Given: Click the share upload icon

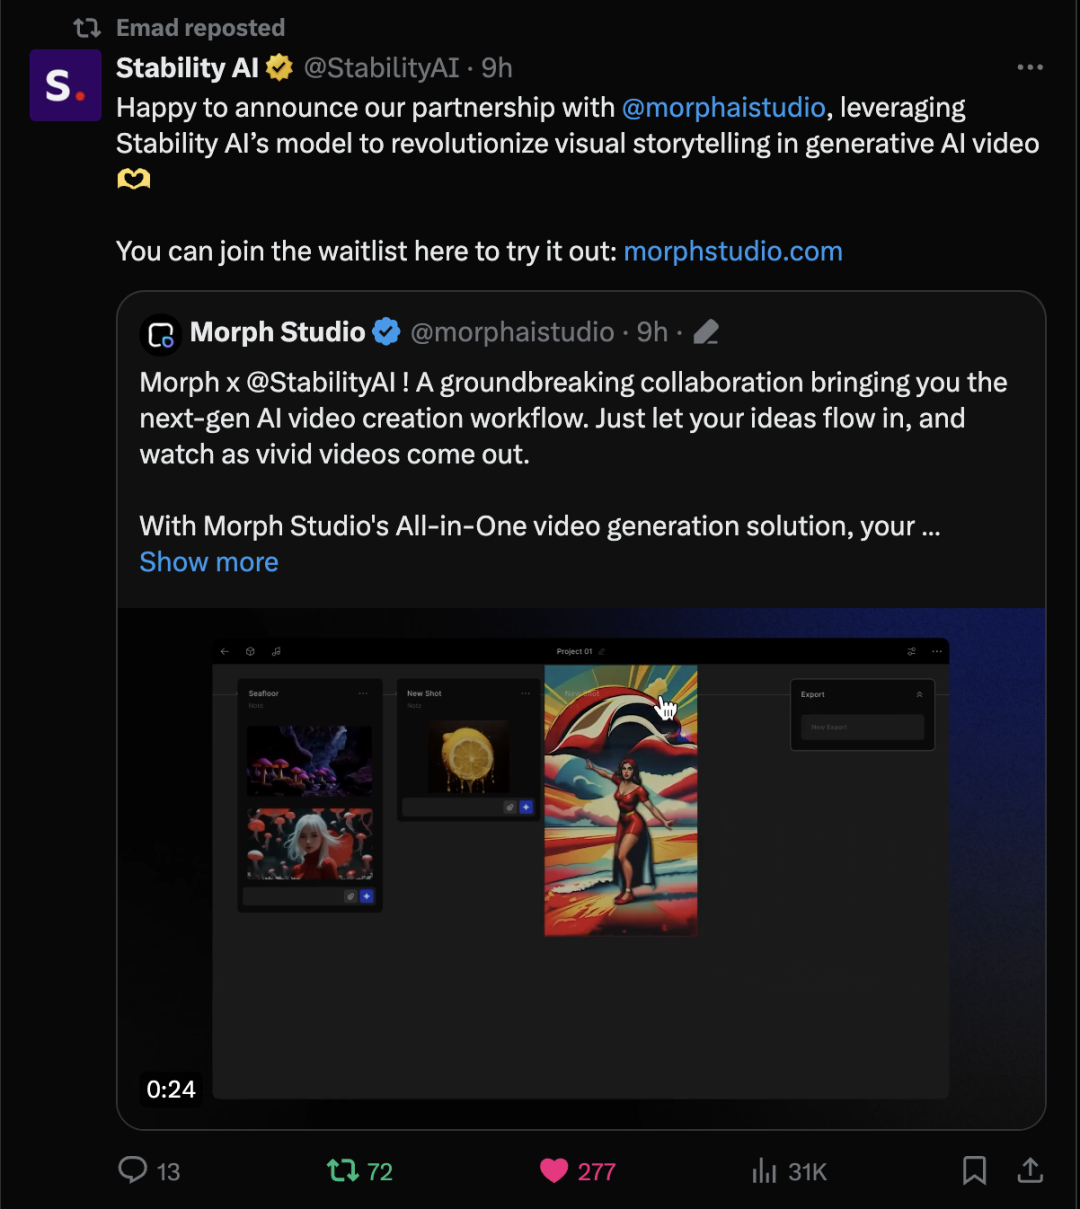Looking at the screenshot, I should coord(1030,1170).
